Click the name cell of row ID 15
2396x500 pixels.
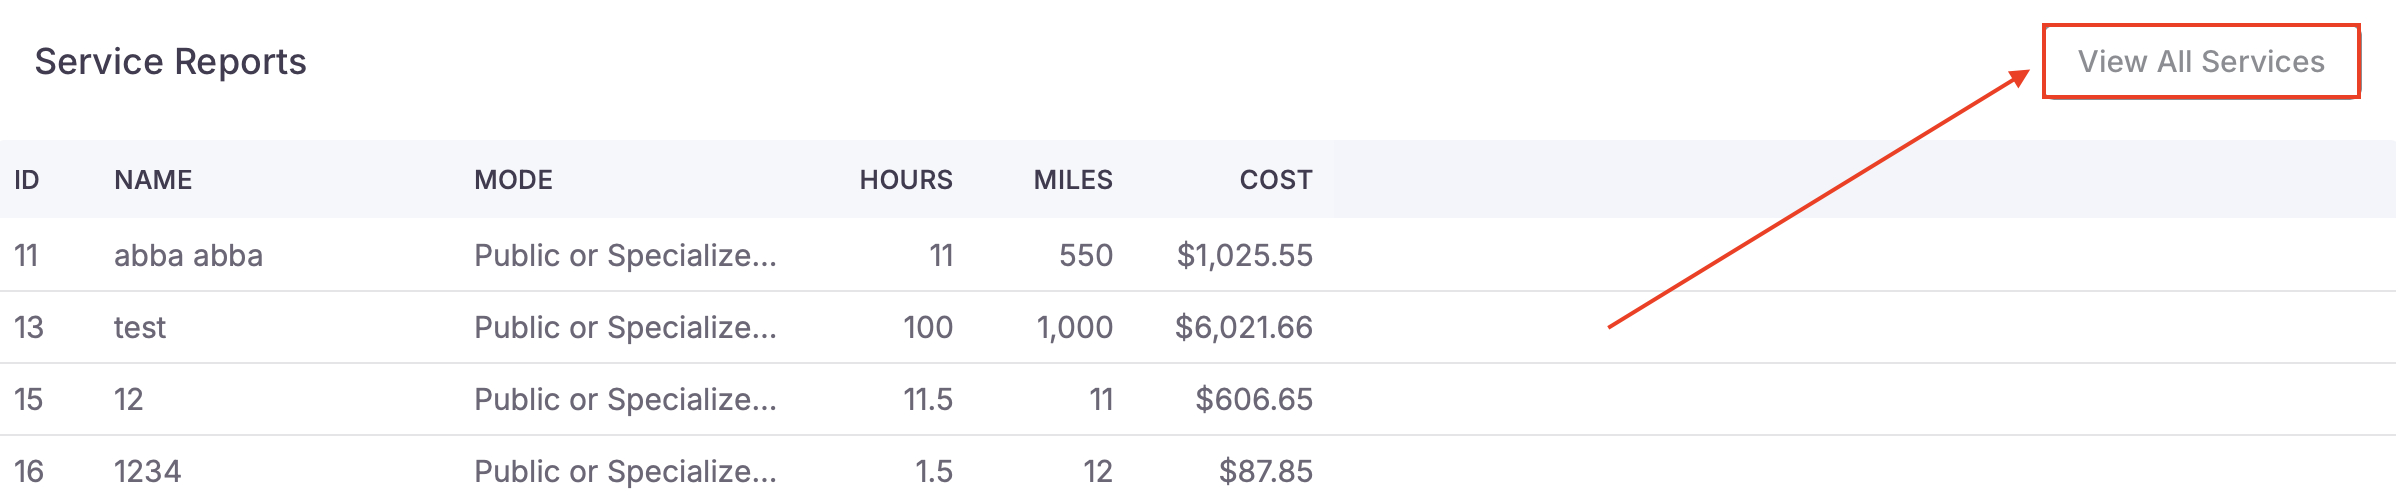pos(129,400)
